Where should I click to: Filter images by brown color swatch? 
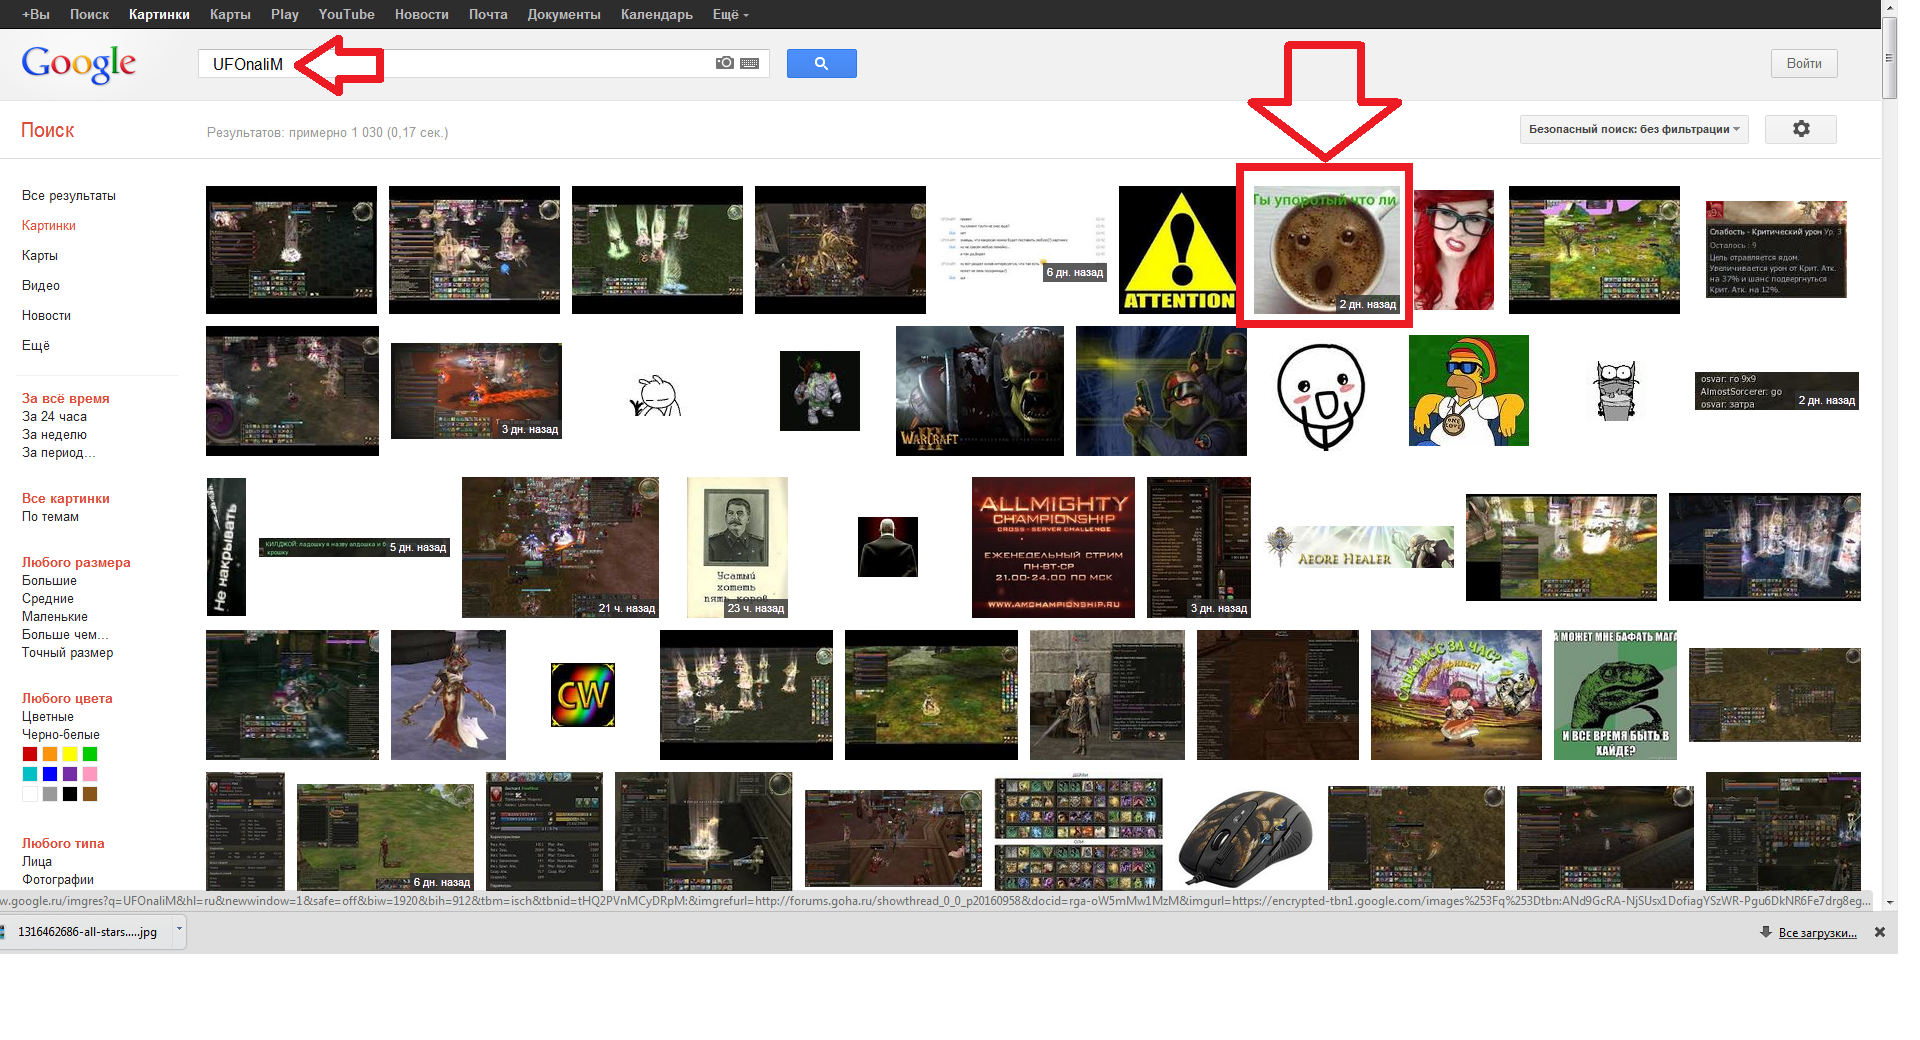[x=90, y=794]
